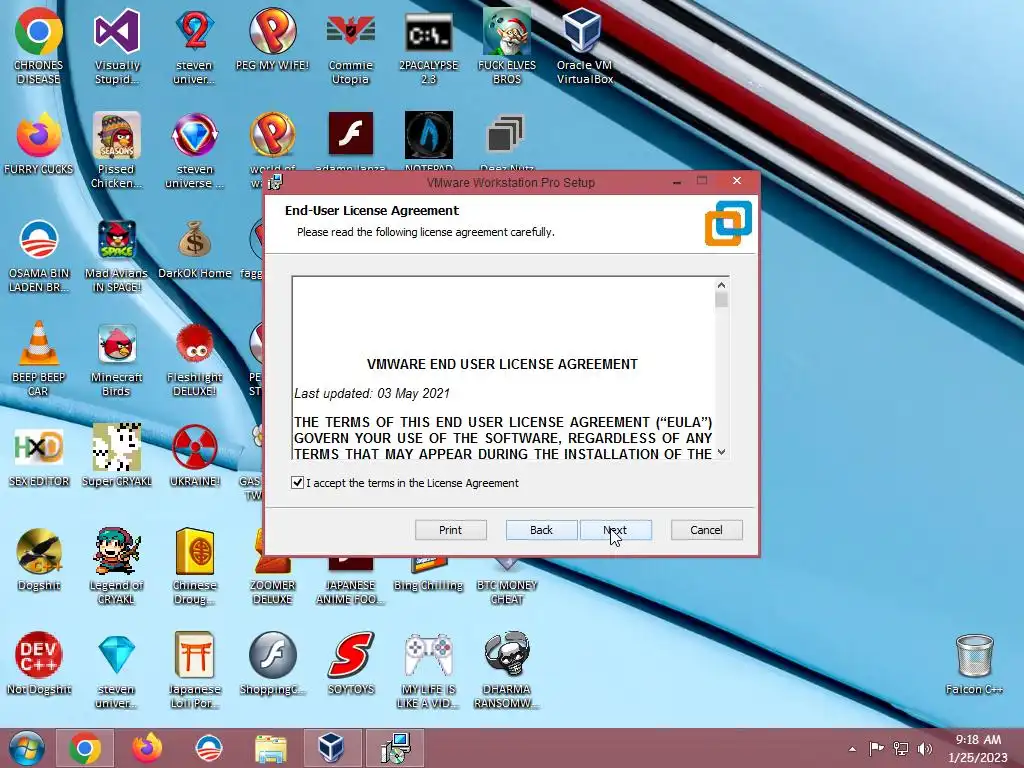This screenshot has height=768, width=1024.
Task: Select the "Deez Nutz" desktop icon
Action: tap(507, 141)
